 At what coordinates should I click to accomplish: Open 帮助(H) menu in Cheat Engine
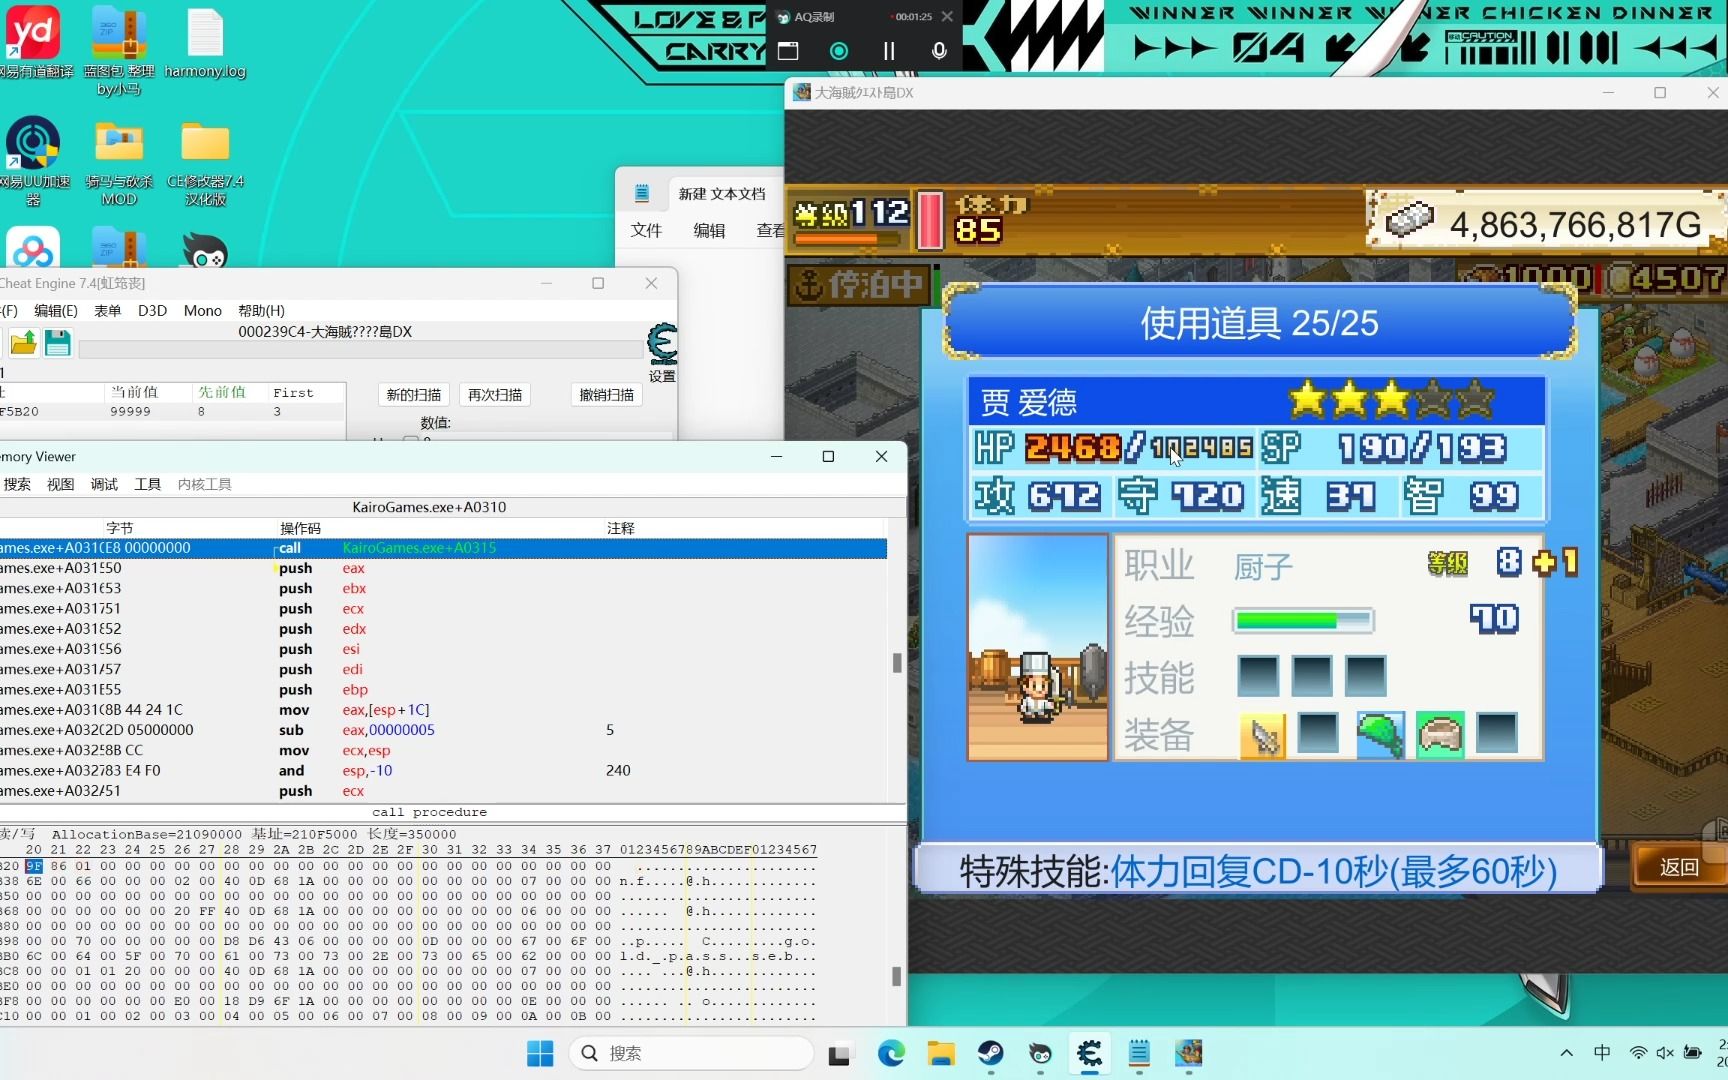coord(261,311)
